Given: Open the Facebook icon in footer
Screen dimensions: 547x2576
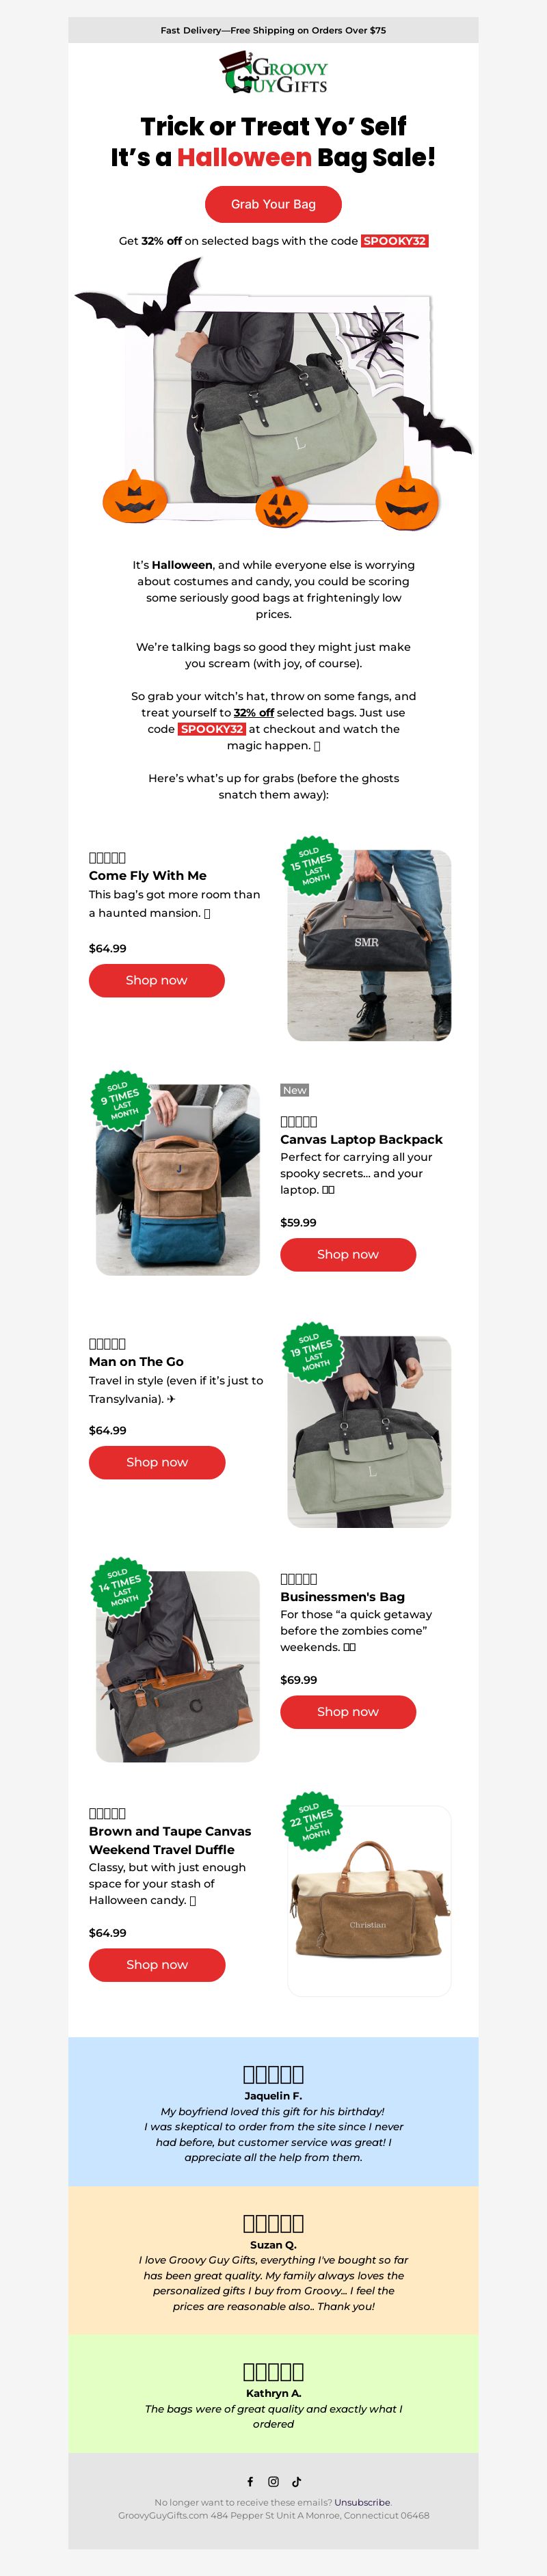Looking at the screenshot, I should [x=250, y=2481].
